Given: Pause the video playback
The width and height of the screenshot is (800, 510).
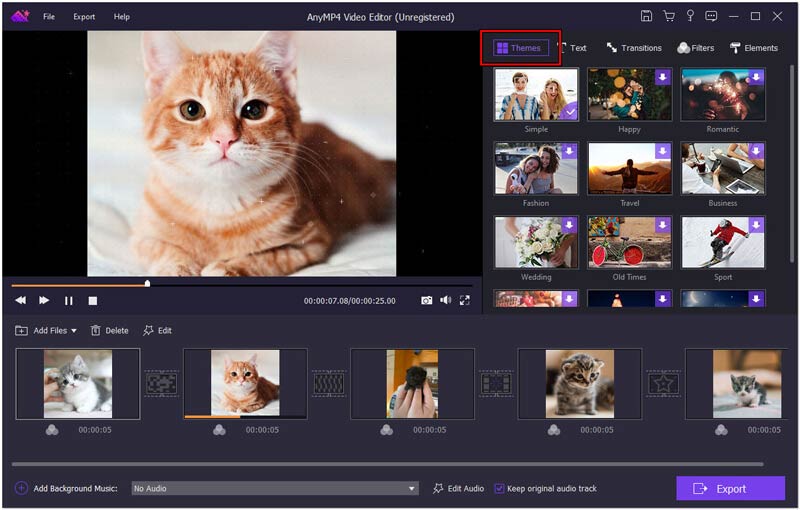Looking at the screenshot, I should pyautogui.click(x=69, y=300).
